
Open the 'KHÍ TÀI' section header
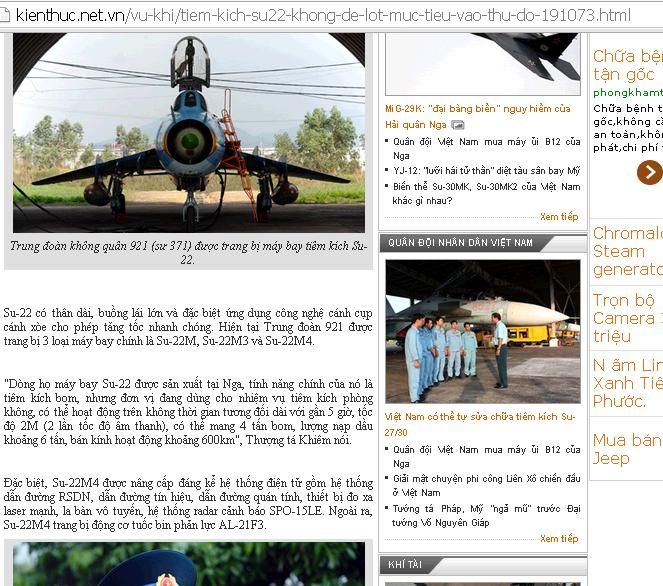click(405, 564)
